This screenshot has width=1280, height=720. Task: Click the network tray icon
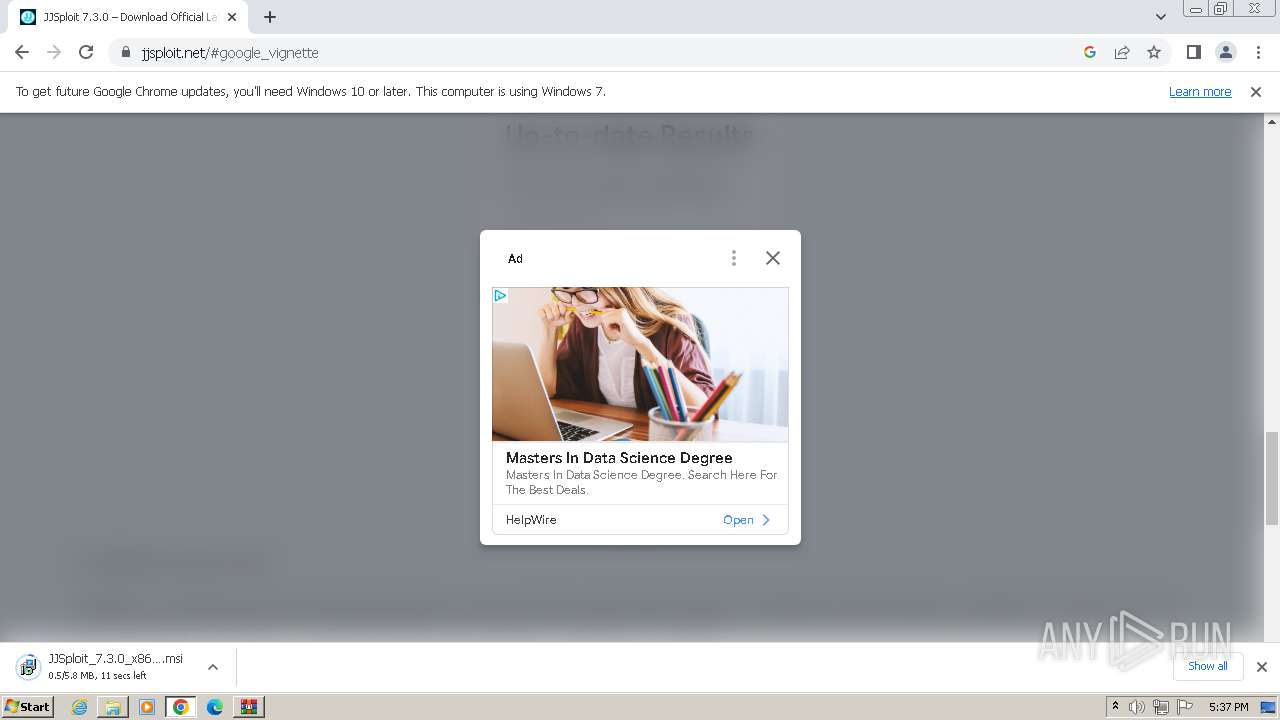(1161, 707)
